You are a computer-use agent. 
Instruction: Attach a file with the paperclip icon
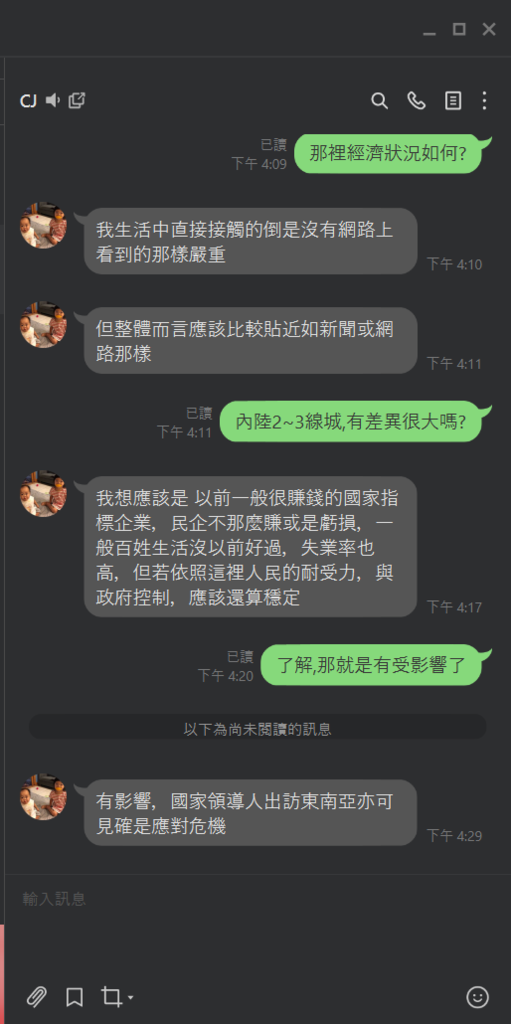37,997
